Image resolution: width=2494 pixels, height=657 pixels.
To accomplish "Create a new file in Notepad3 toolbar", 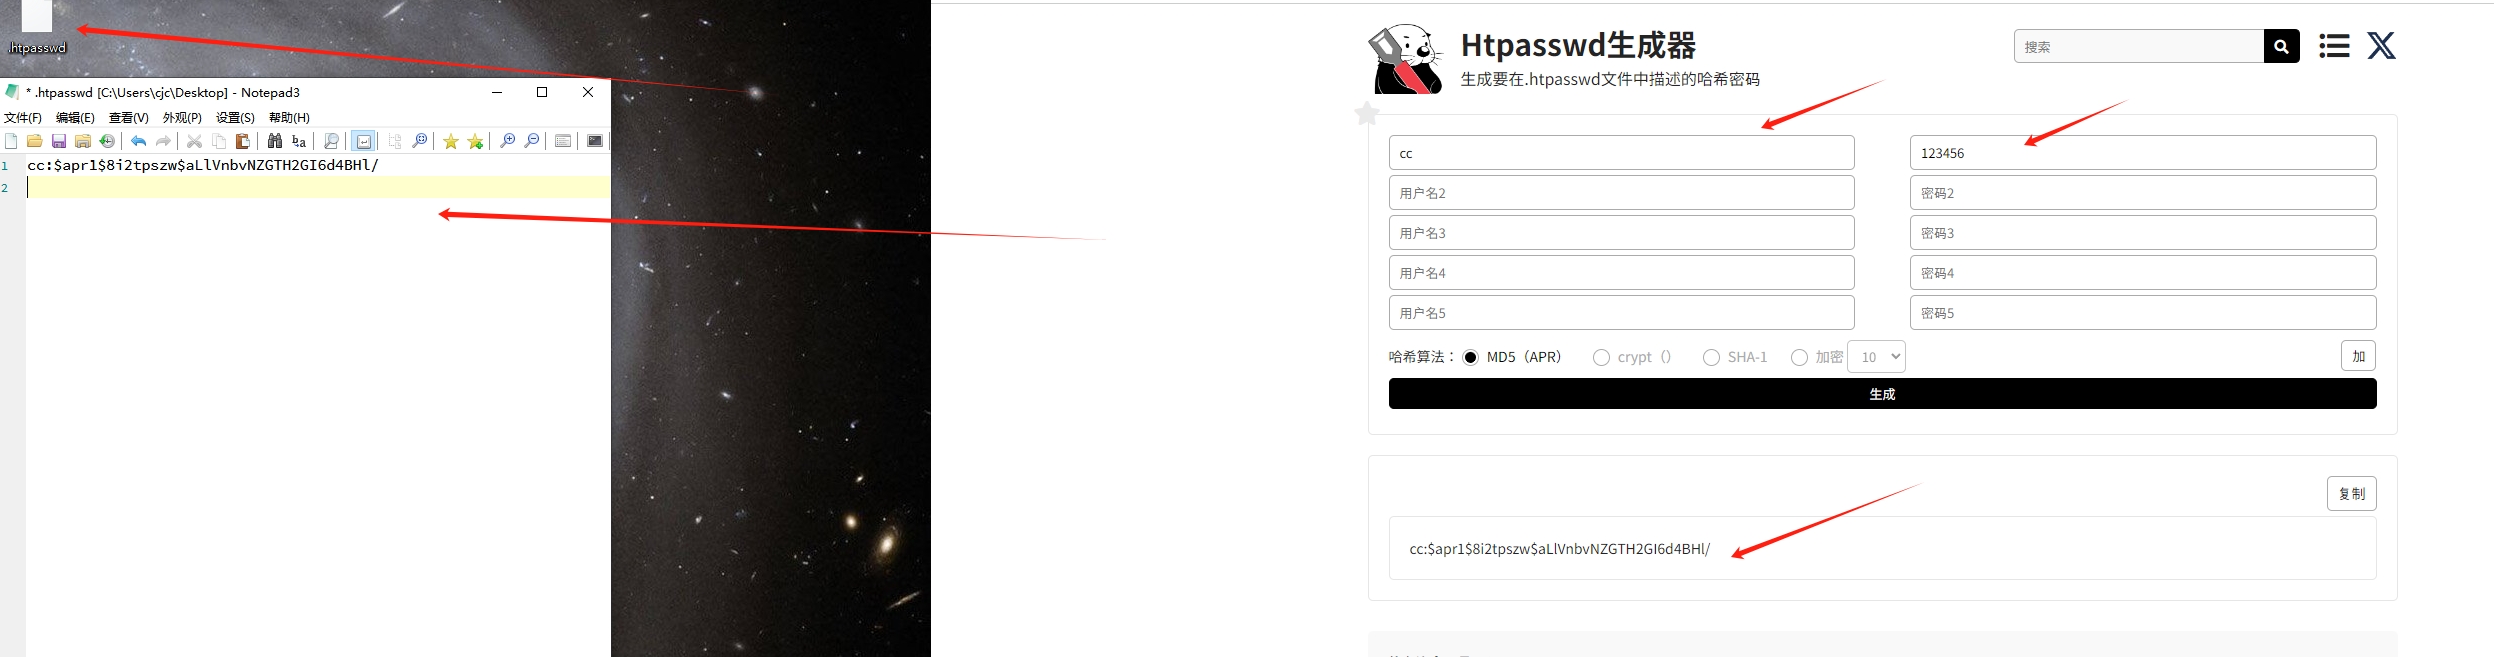I will tap(11, 141).
